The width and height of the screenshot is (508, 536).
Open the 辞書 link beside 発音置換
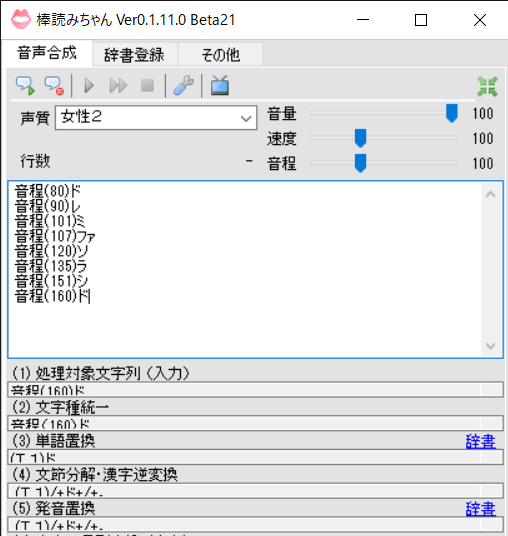point(481,509)
